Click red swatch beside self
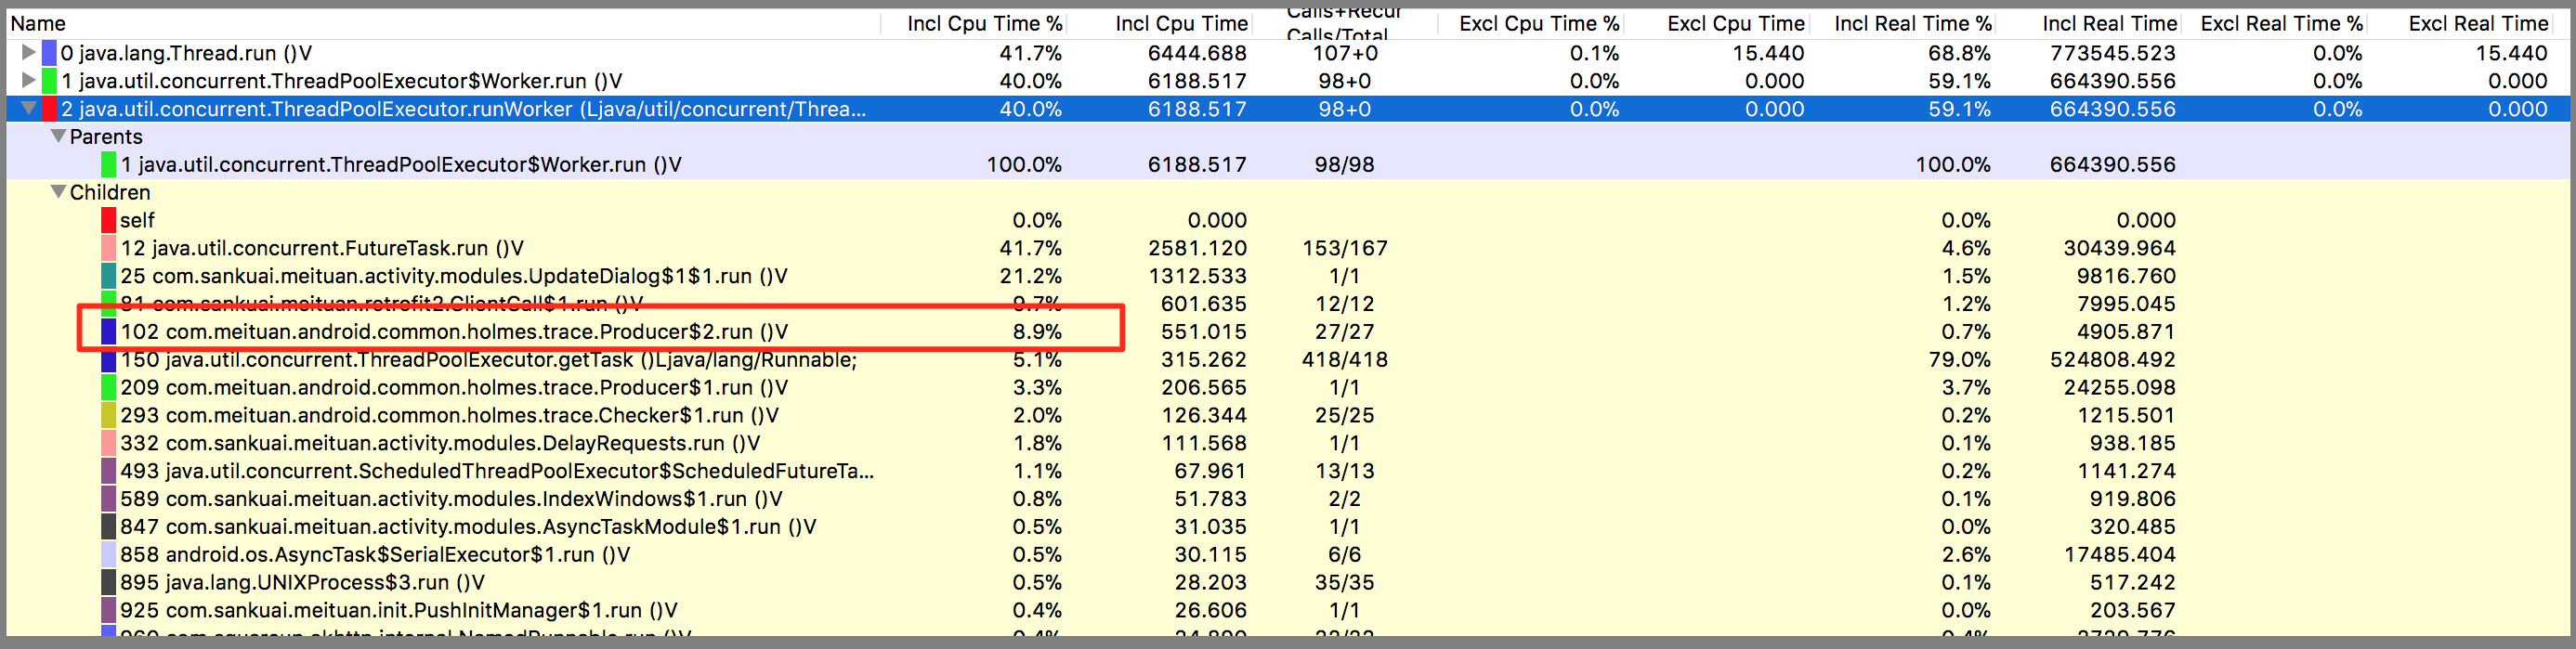 tap(108, 220)
